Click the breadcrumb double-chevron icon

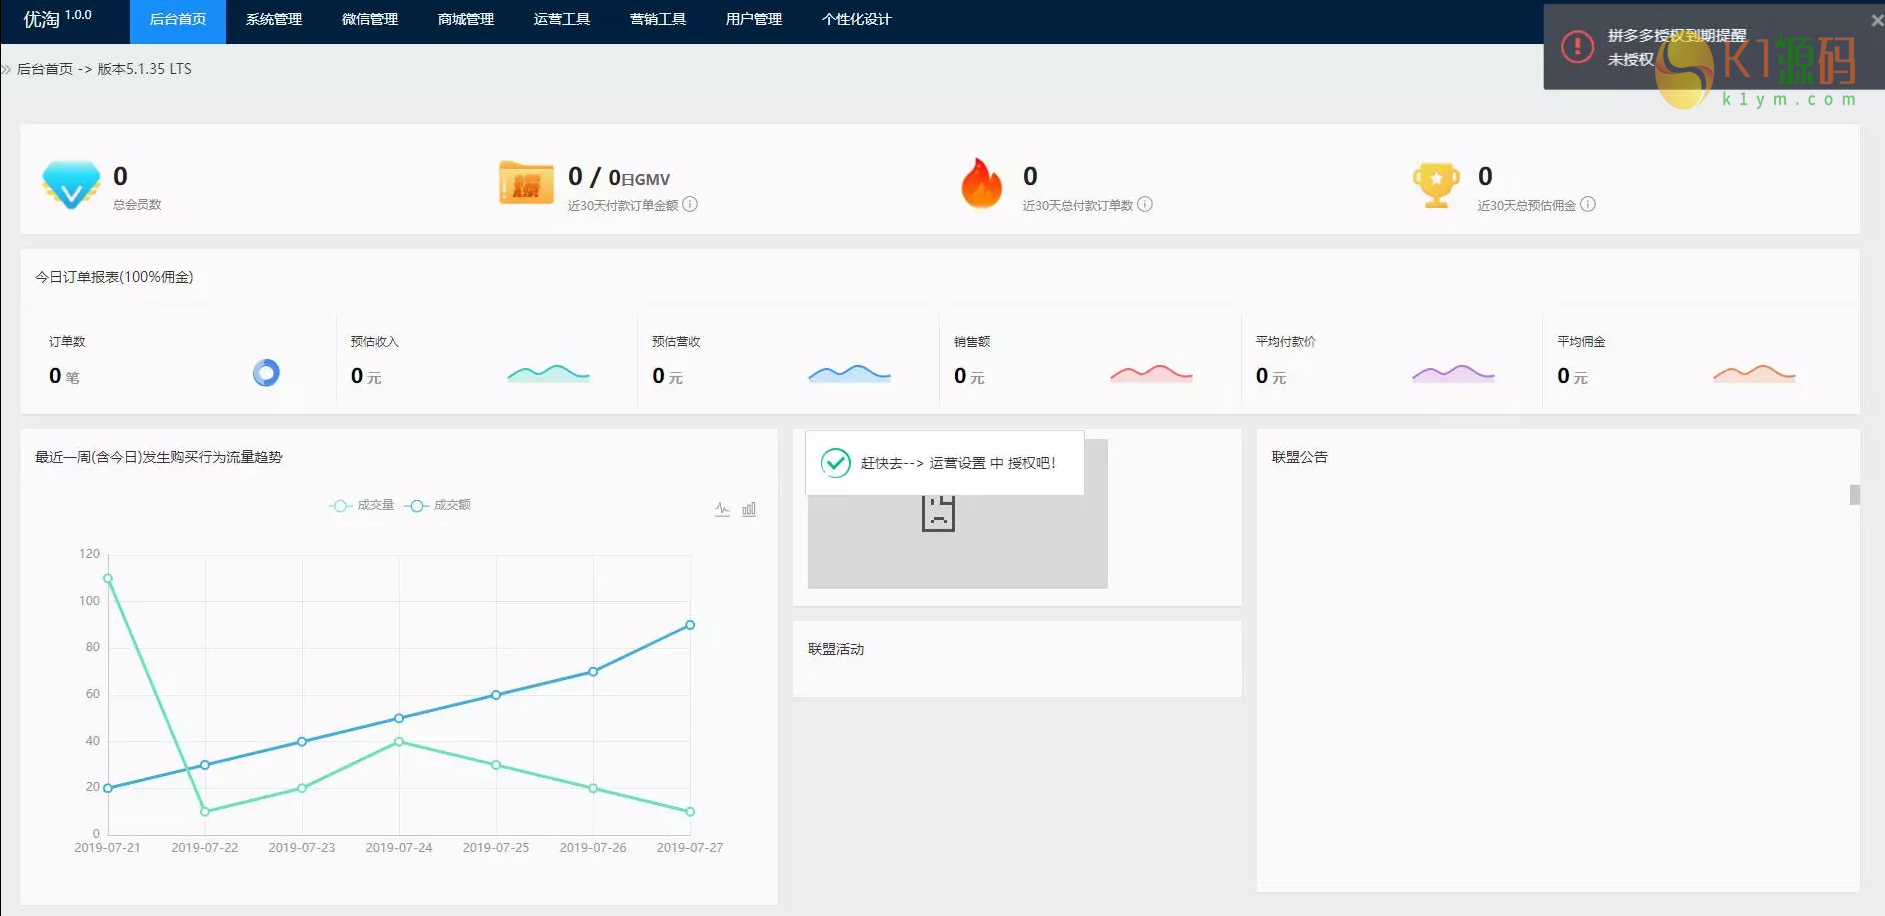tap(6, 69)
